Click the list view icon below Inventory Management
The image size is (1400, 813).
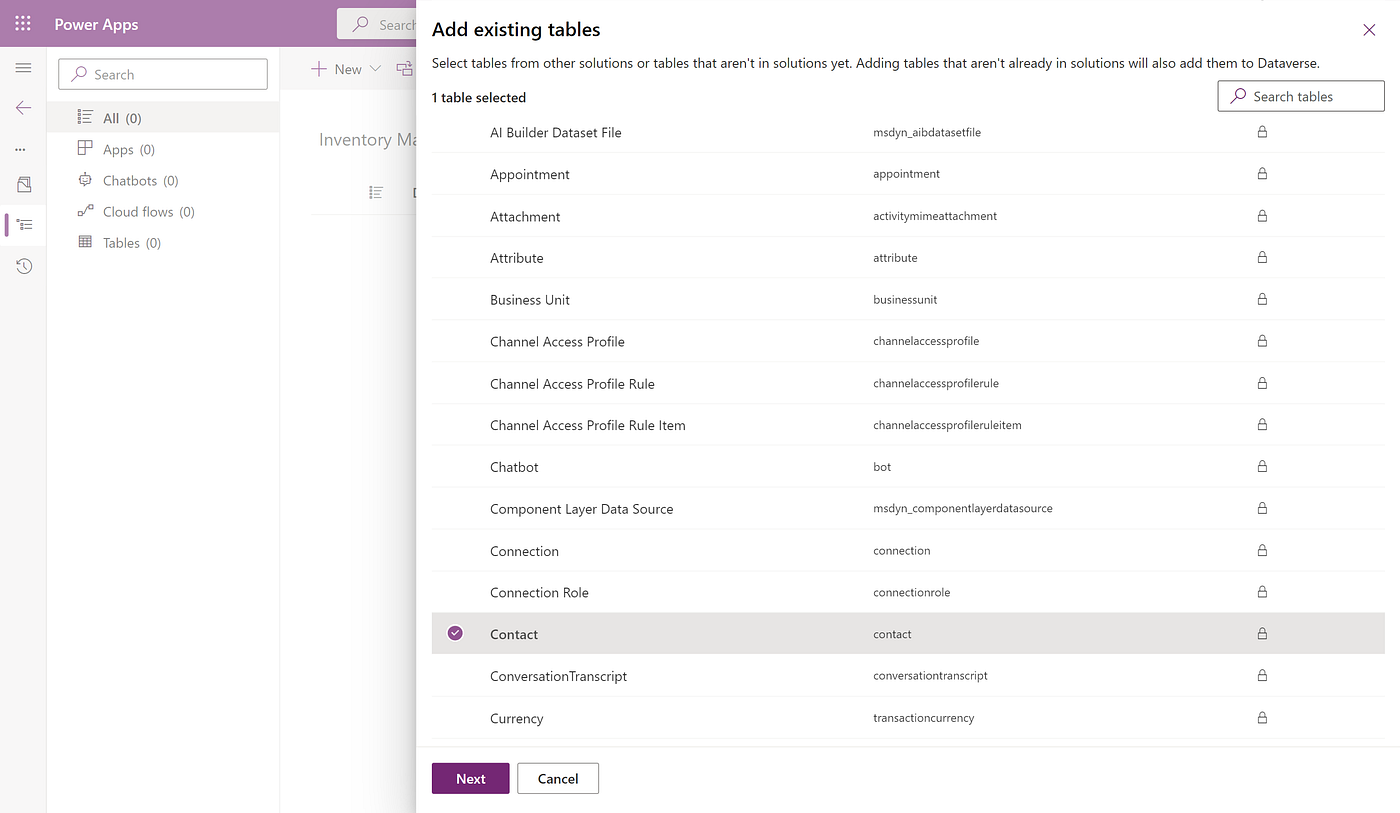click(x=376, y=192)
